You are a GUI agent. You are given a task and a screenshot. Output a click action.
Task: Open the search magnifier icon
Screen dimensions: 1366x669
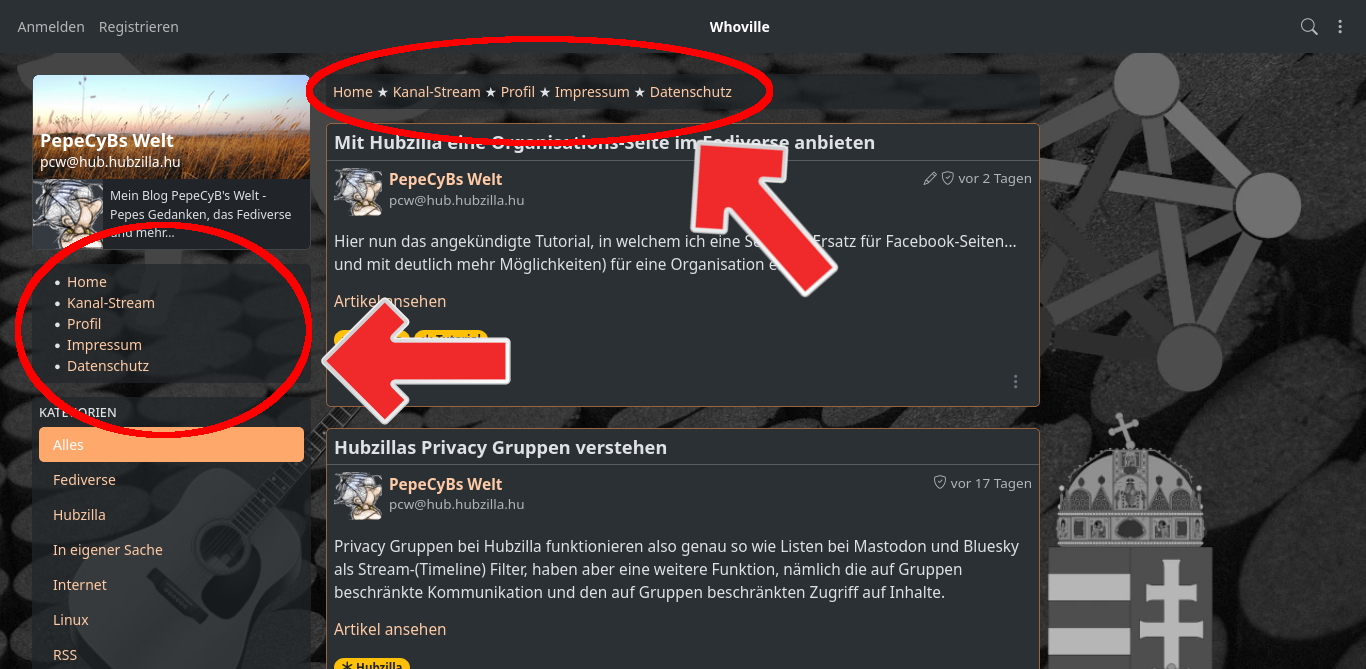point(1309,27)
